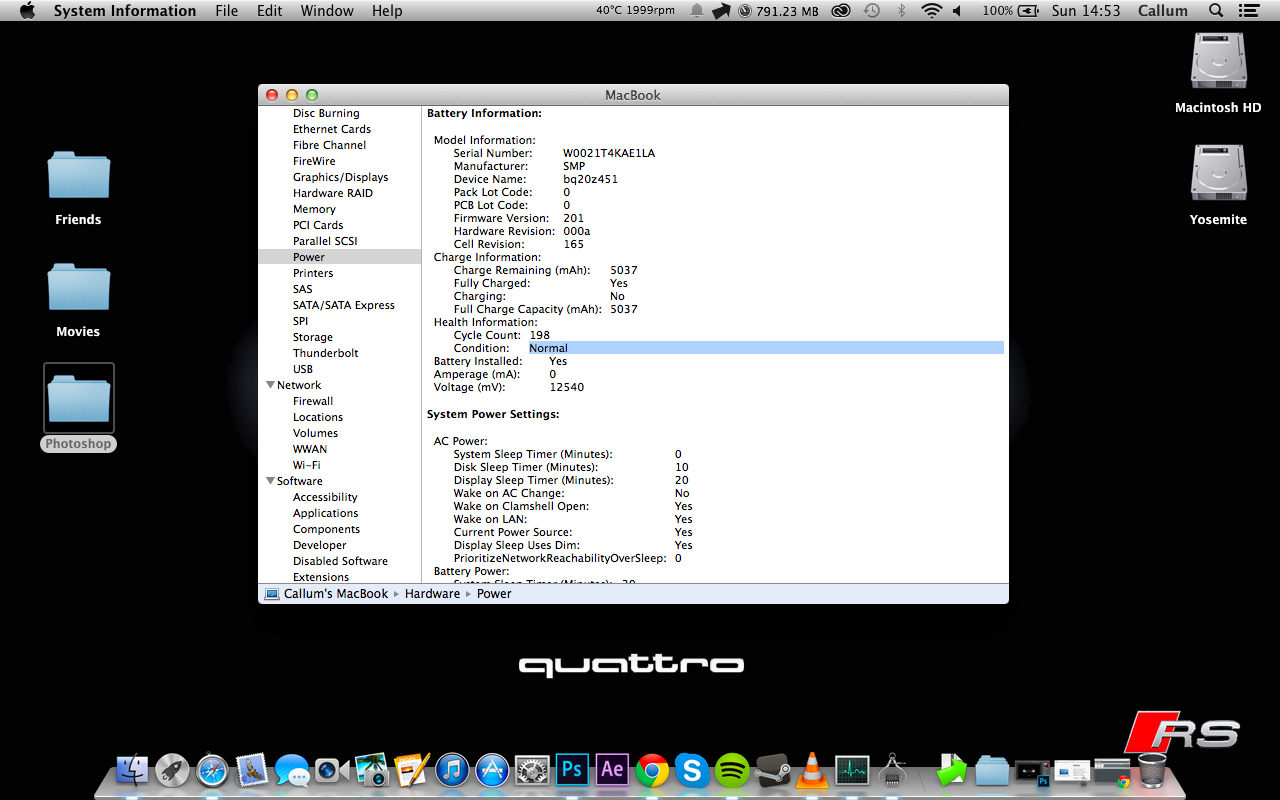
Task: Launch Launchpad rocket icon in Dock
Action: 172,770
